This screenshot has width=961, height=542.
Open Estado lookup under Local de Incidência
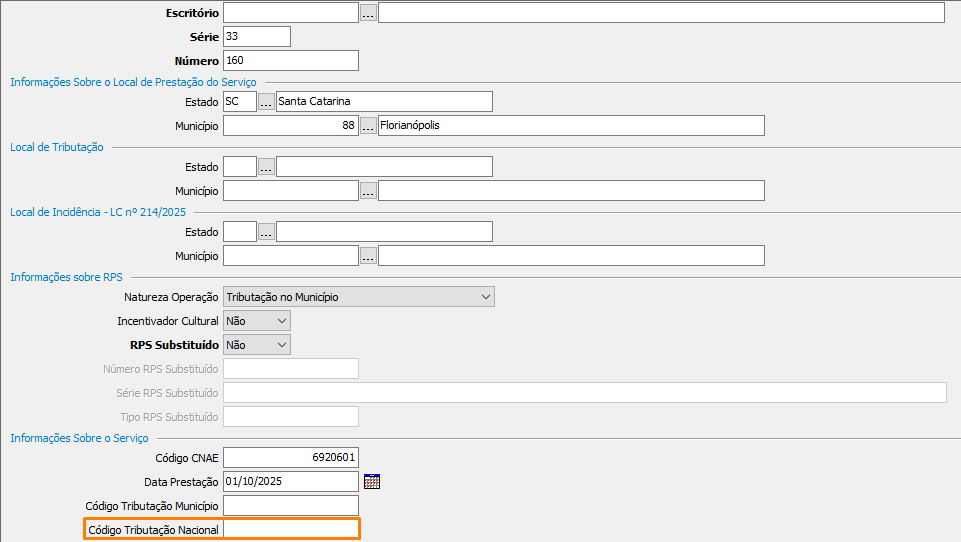coord(266,232)
